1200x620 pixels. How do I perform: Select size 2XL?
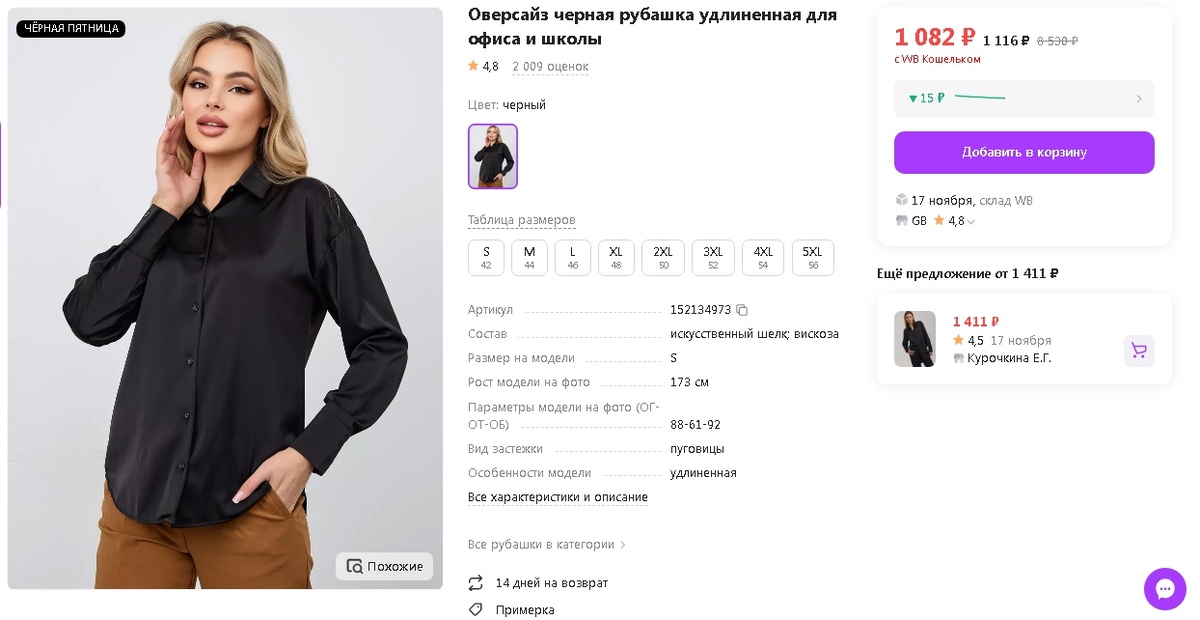click(662, 257)
